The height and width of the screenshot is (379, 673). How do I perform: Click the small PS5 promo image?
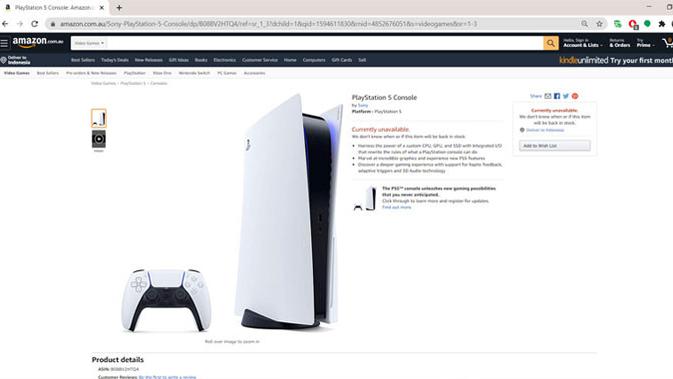(x=365, y=199)
